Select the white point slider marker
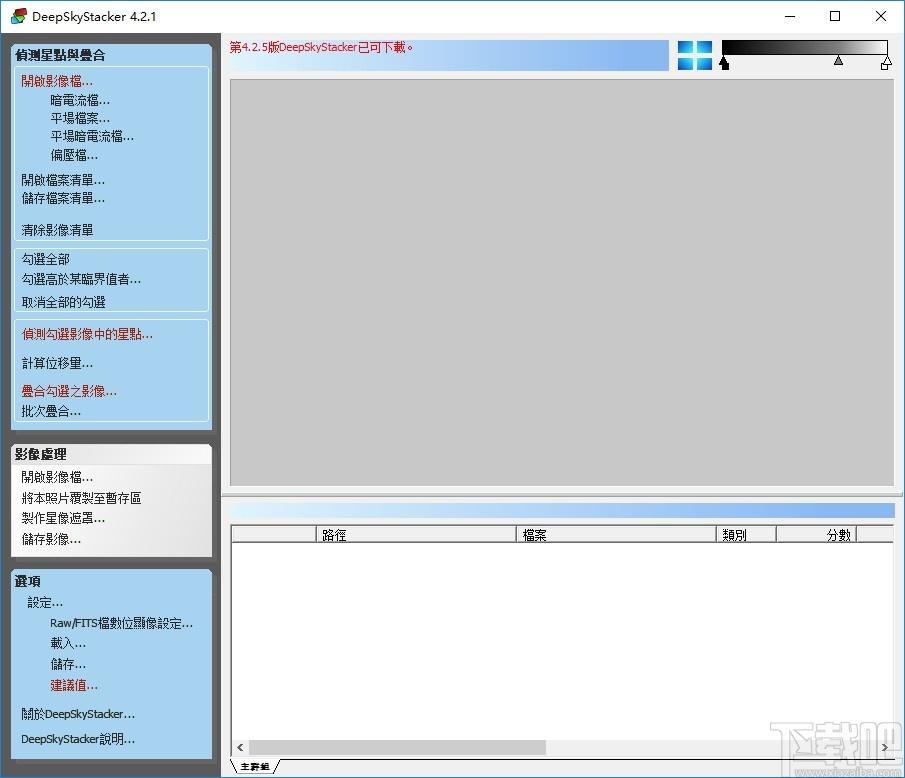The height and width of the screenshot is (778, 905). click(886, 63)
